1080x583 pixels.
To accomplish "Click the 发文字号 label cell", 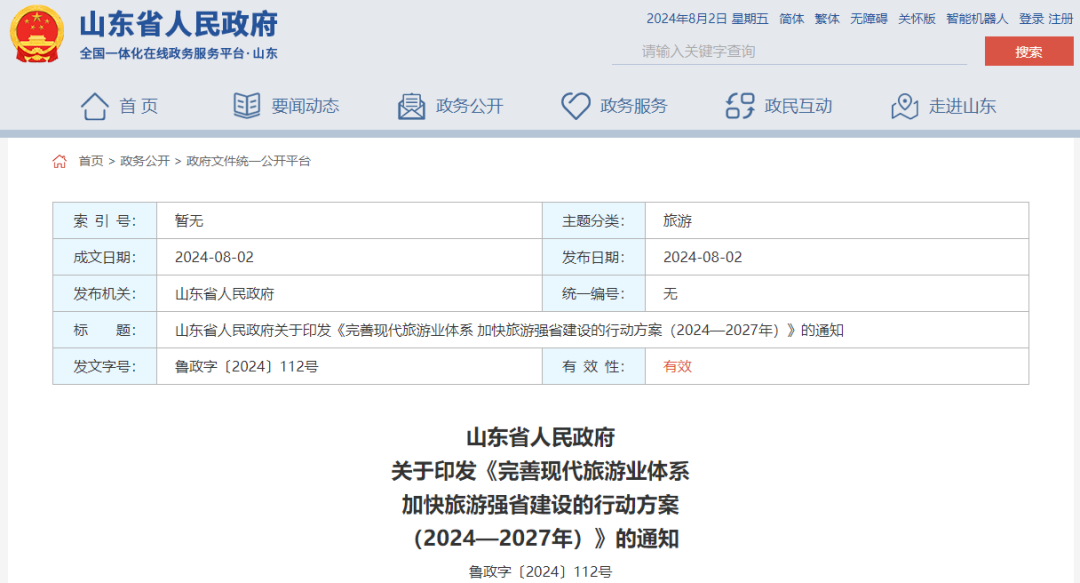I will coord(105,367).
